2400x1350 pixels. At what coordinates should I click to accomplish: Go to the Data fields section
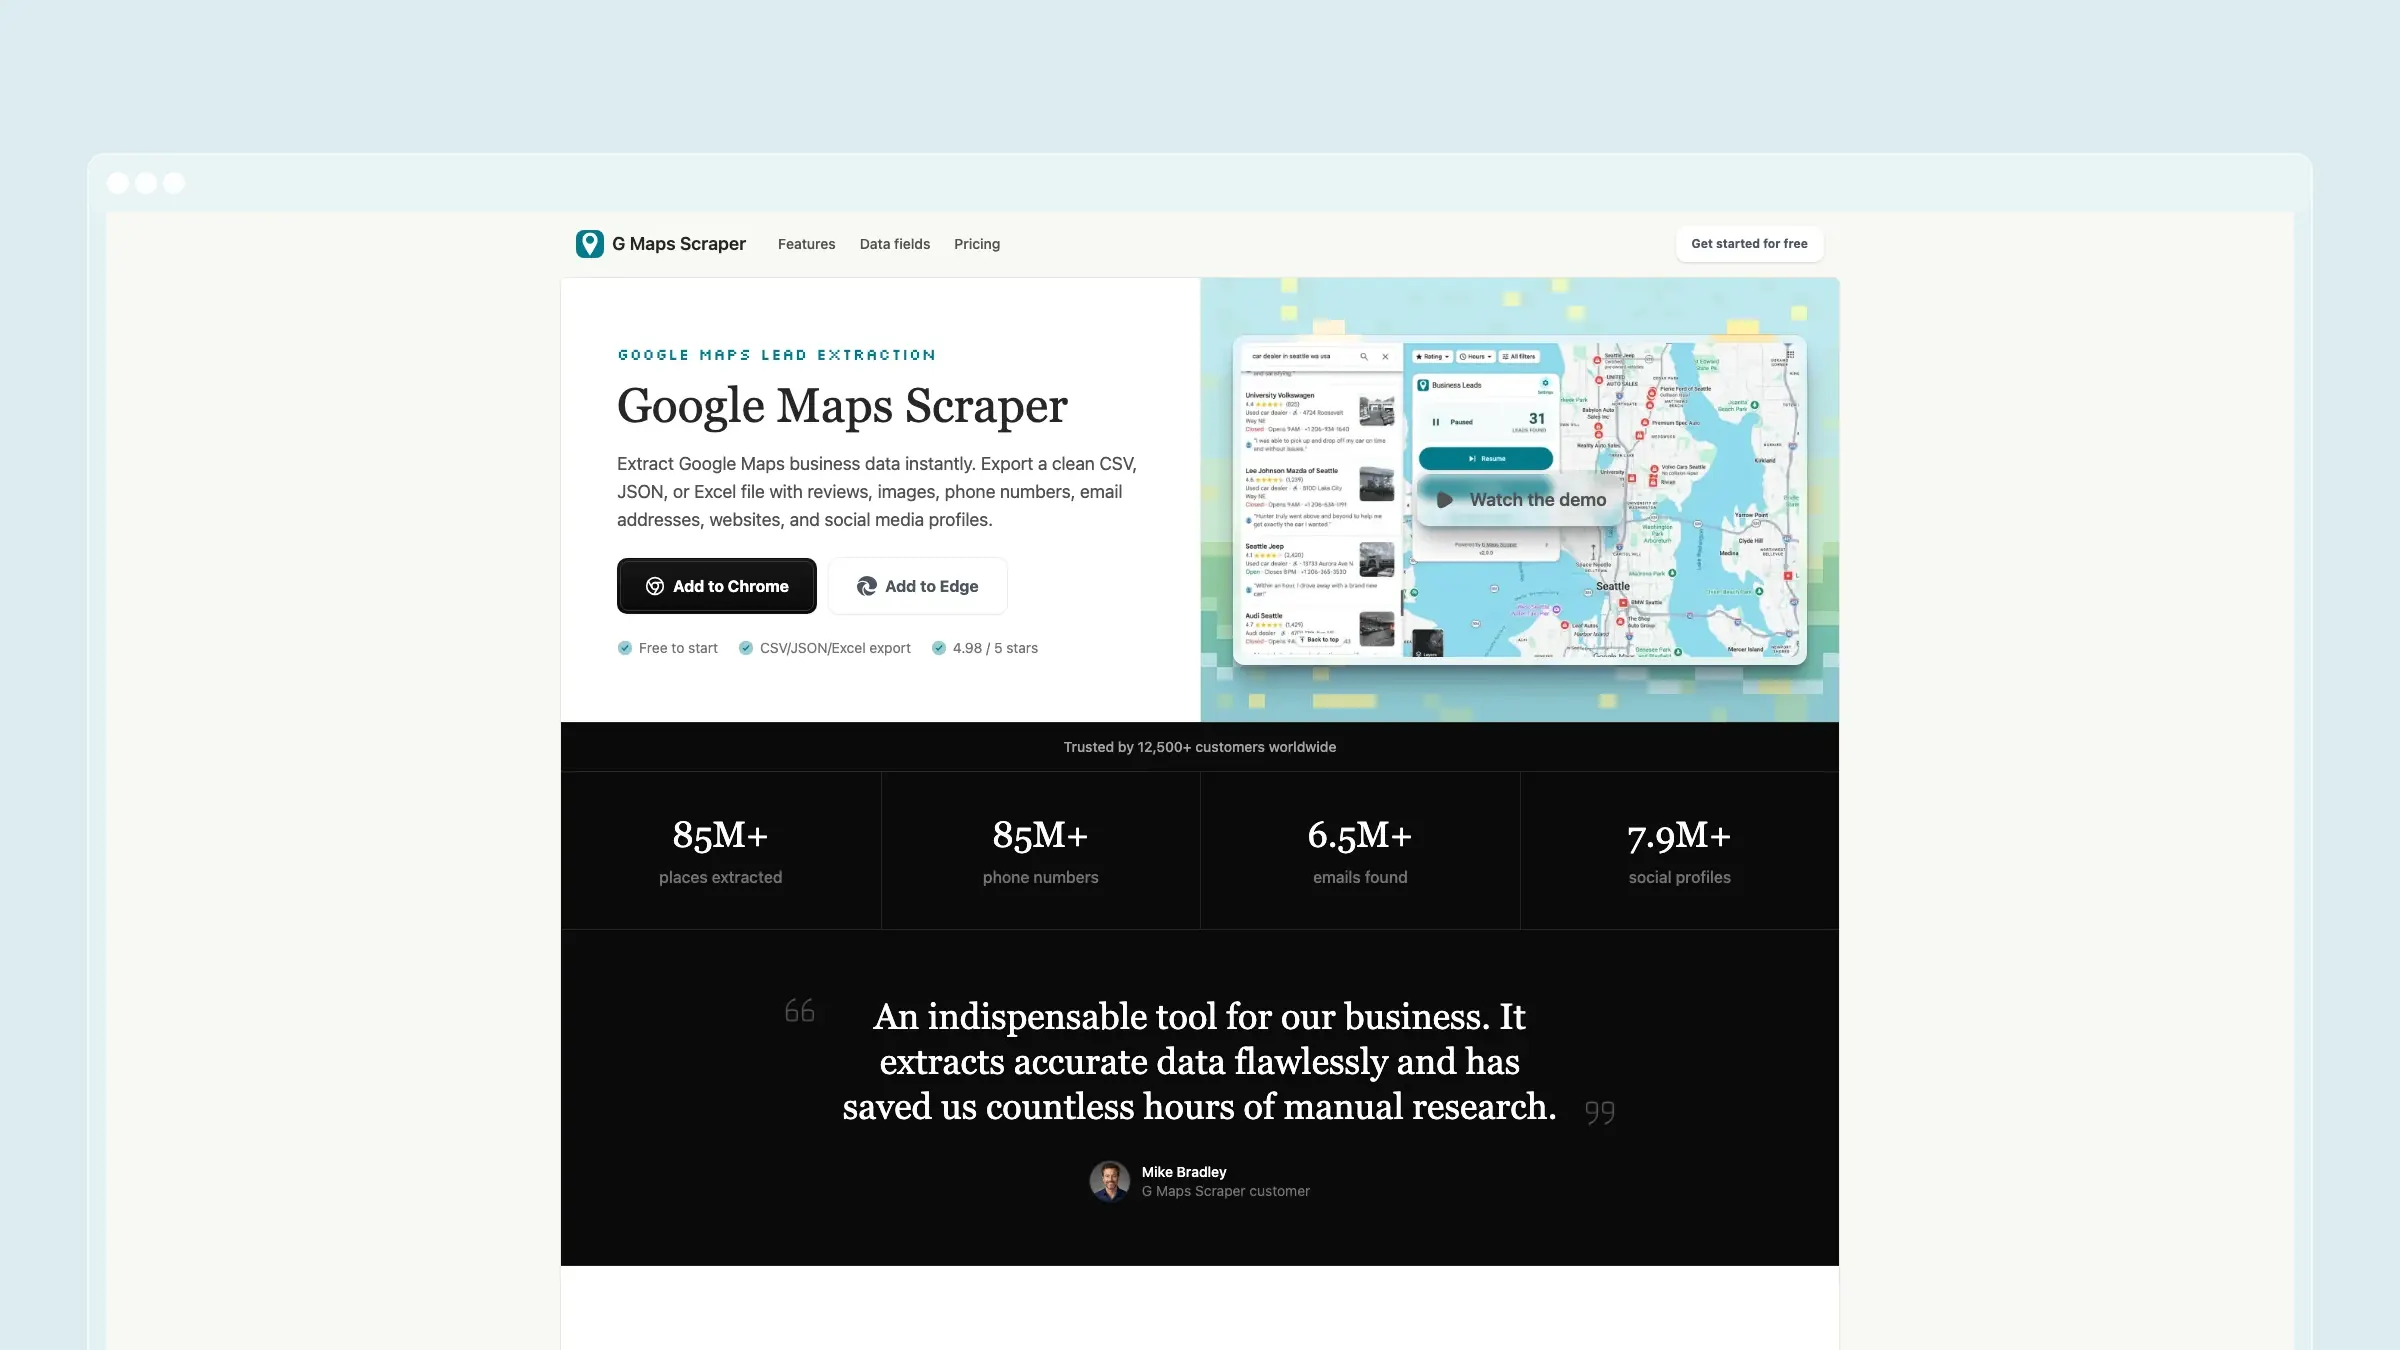pos(894,244)
